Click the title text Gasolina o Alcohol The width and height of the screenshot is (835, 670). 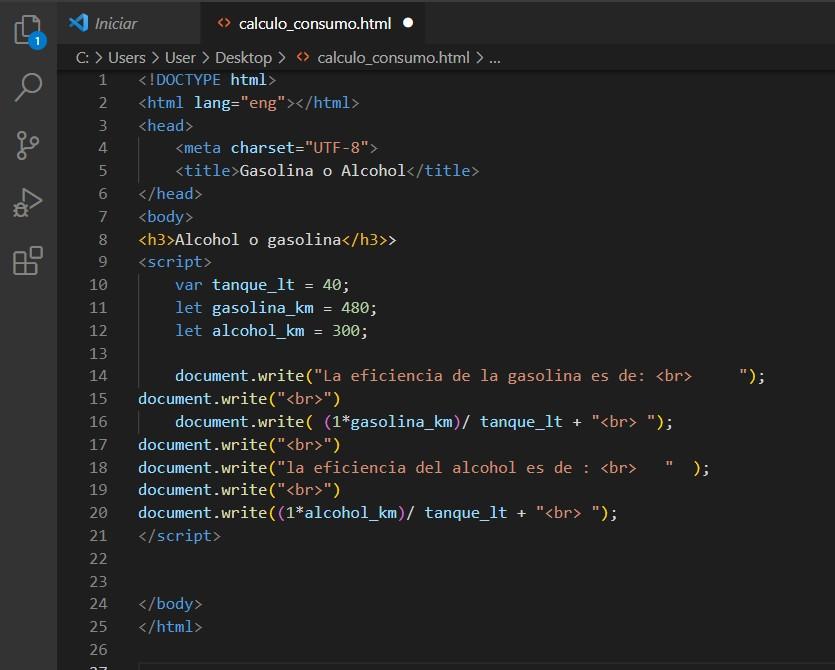[323, 171]
